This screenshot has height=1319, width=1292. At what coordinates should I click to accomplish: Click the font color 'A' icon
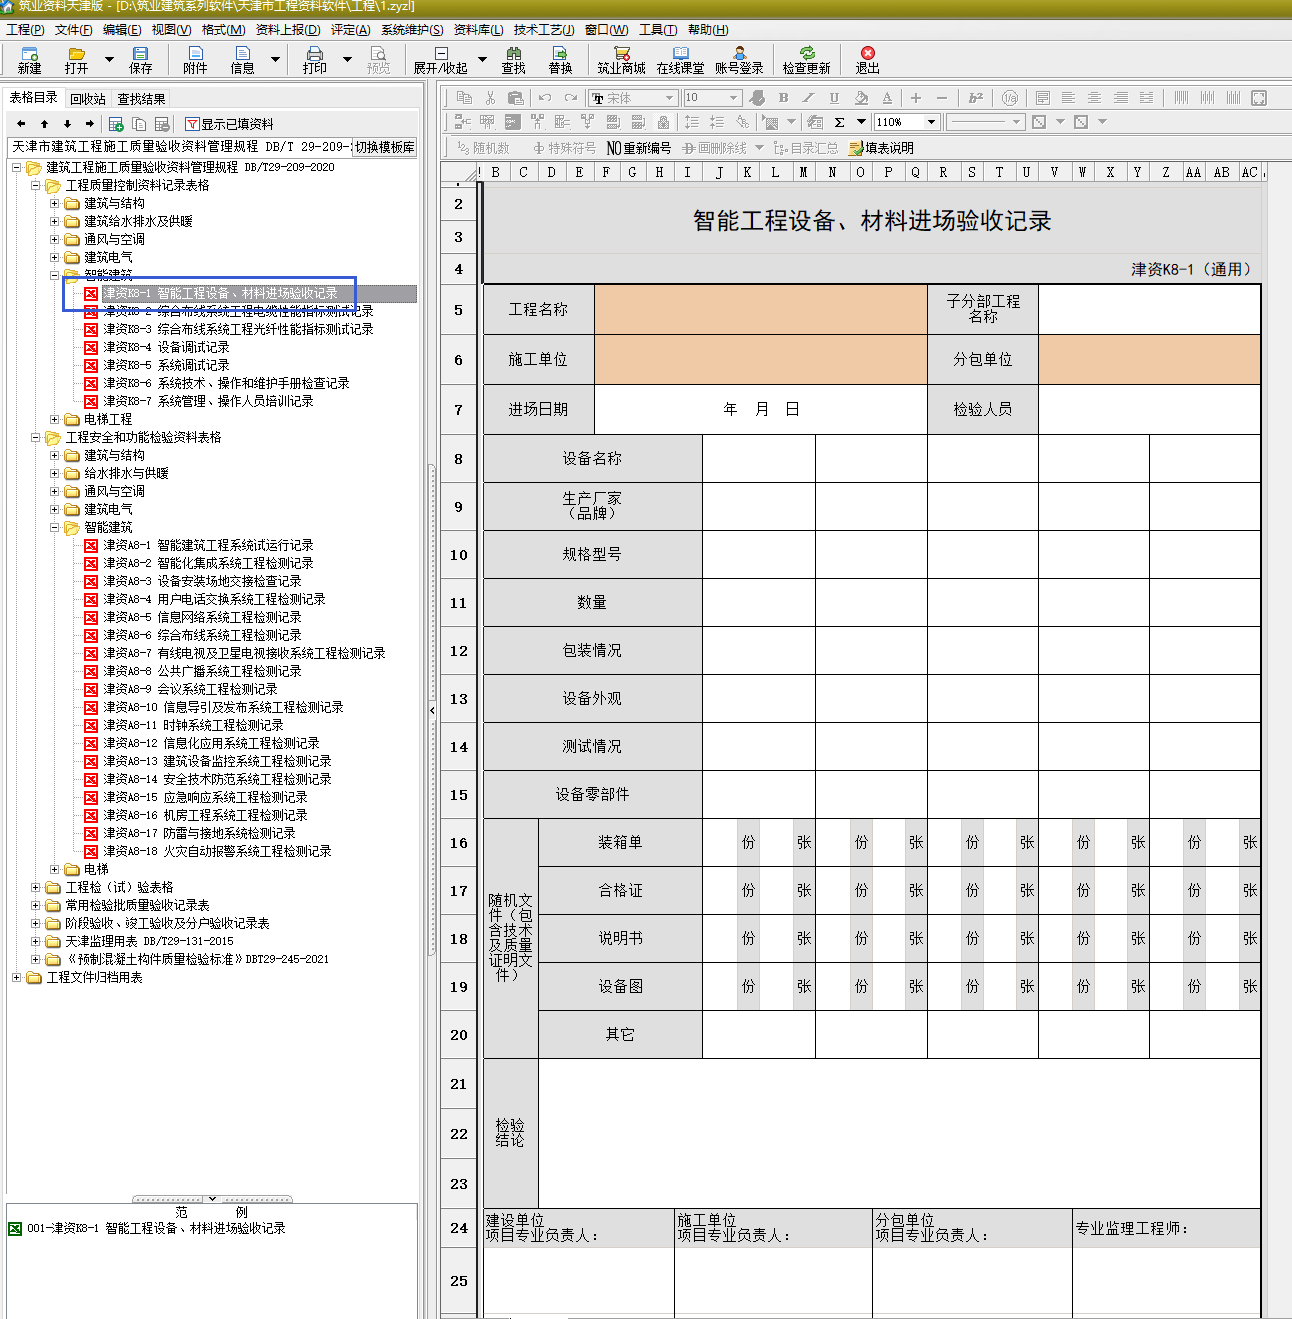(887, 98)
